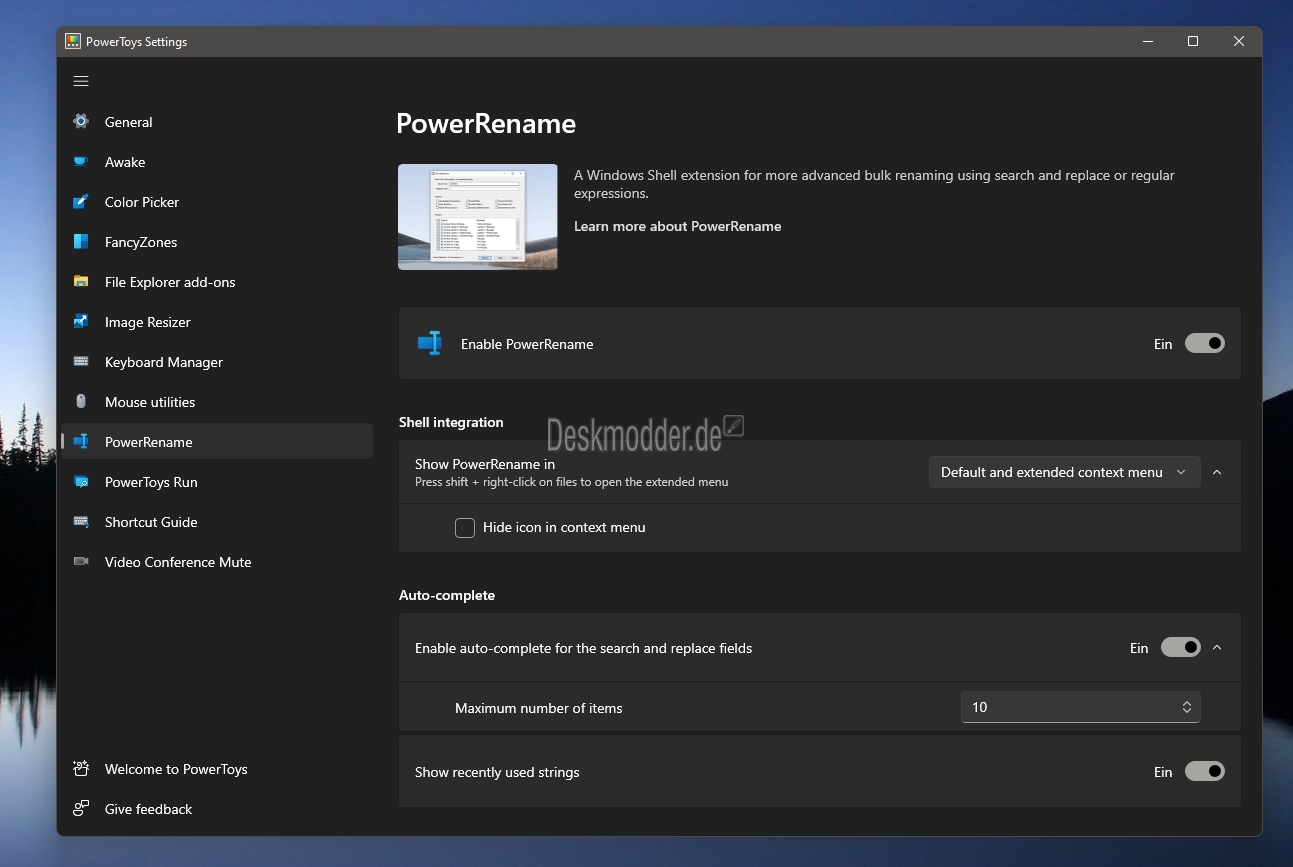Click the hamburger navigation menu icon
1293x867 pixels.
[81, 81]
